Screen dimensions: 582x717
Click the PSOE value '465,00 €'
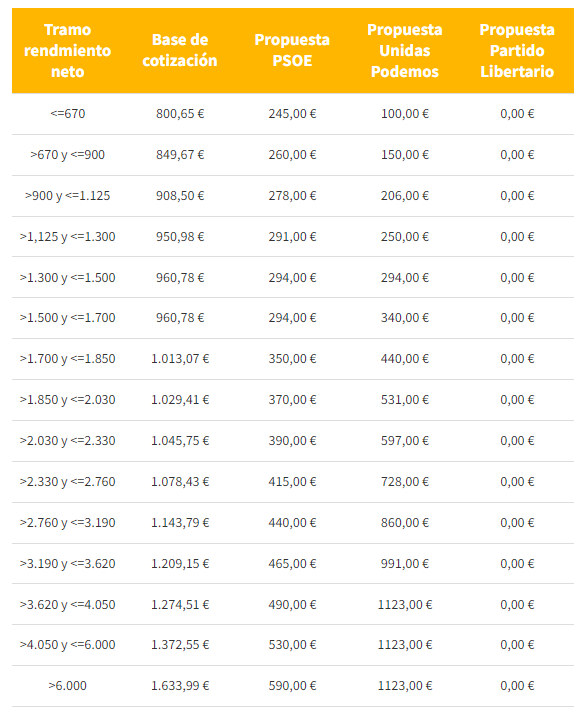[293, 563]
